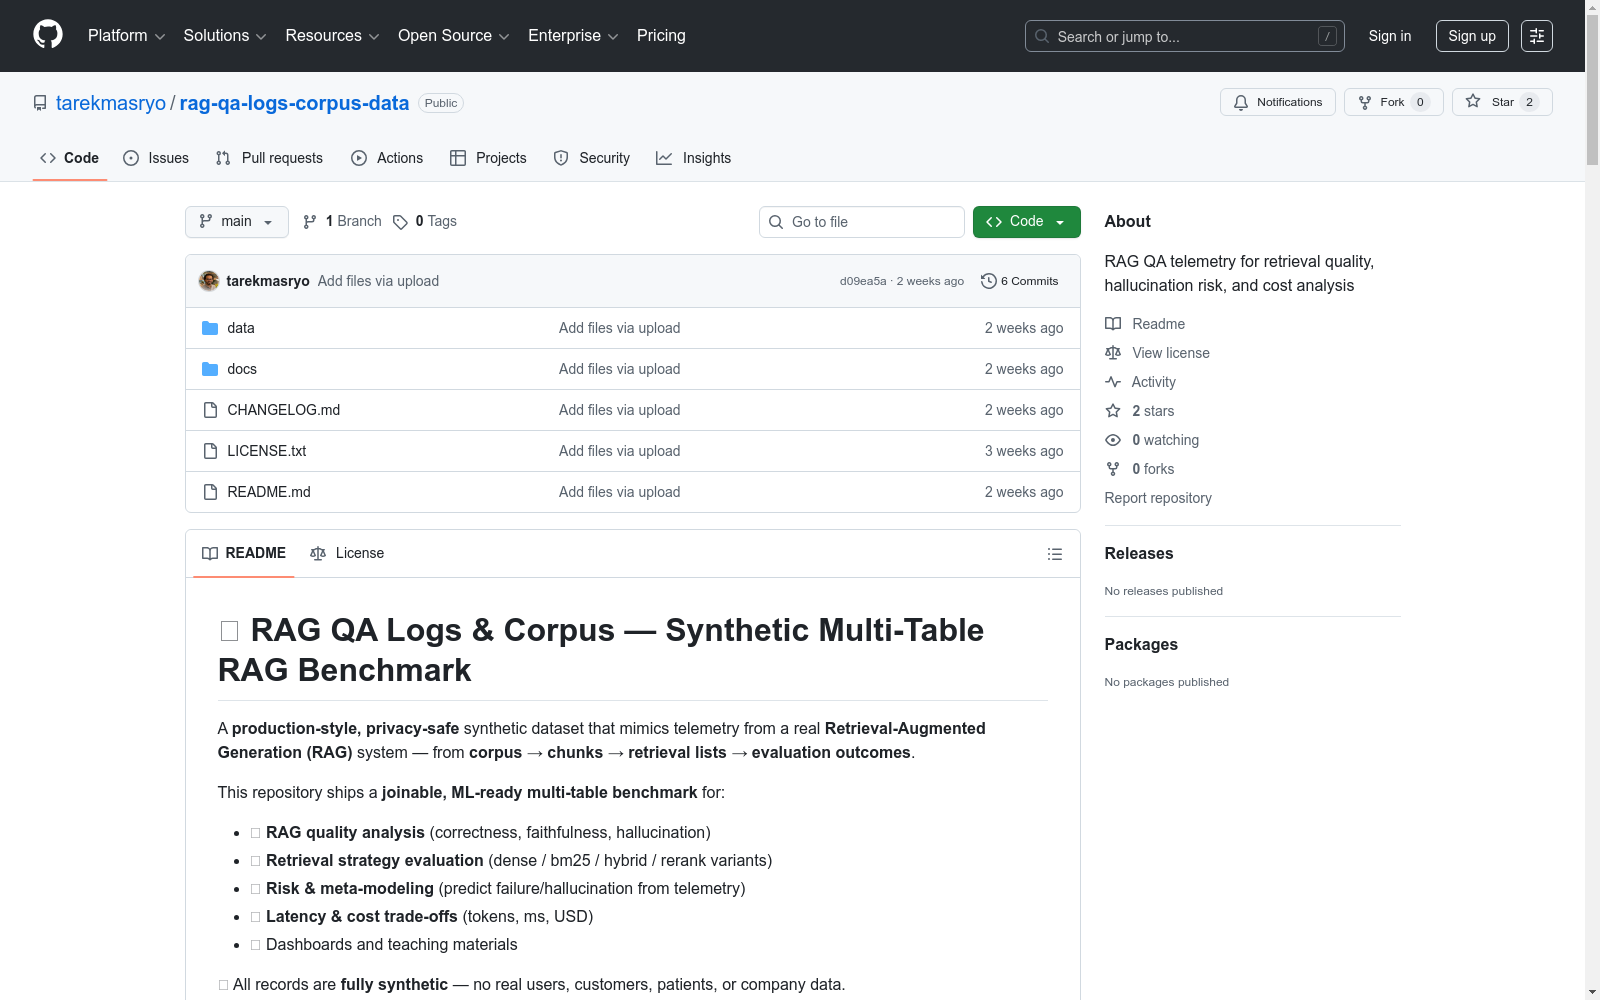Click the Notifications bell icon
This screenshot has width=1600, height=1000.
pyautogui.click(x=1241, y=102)
